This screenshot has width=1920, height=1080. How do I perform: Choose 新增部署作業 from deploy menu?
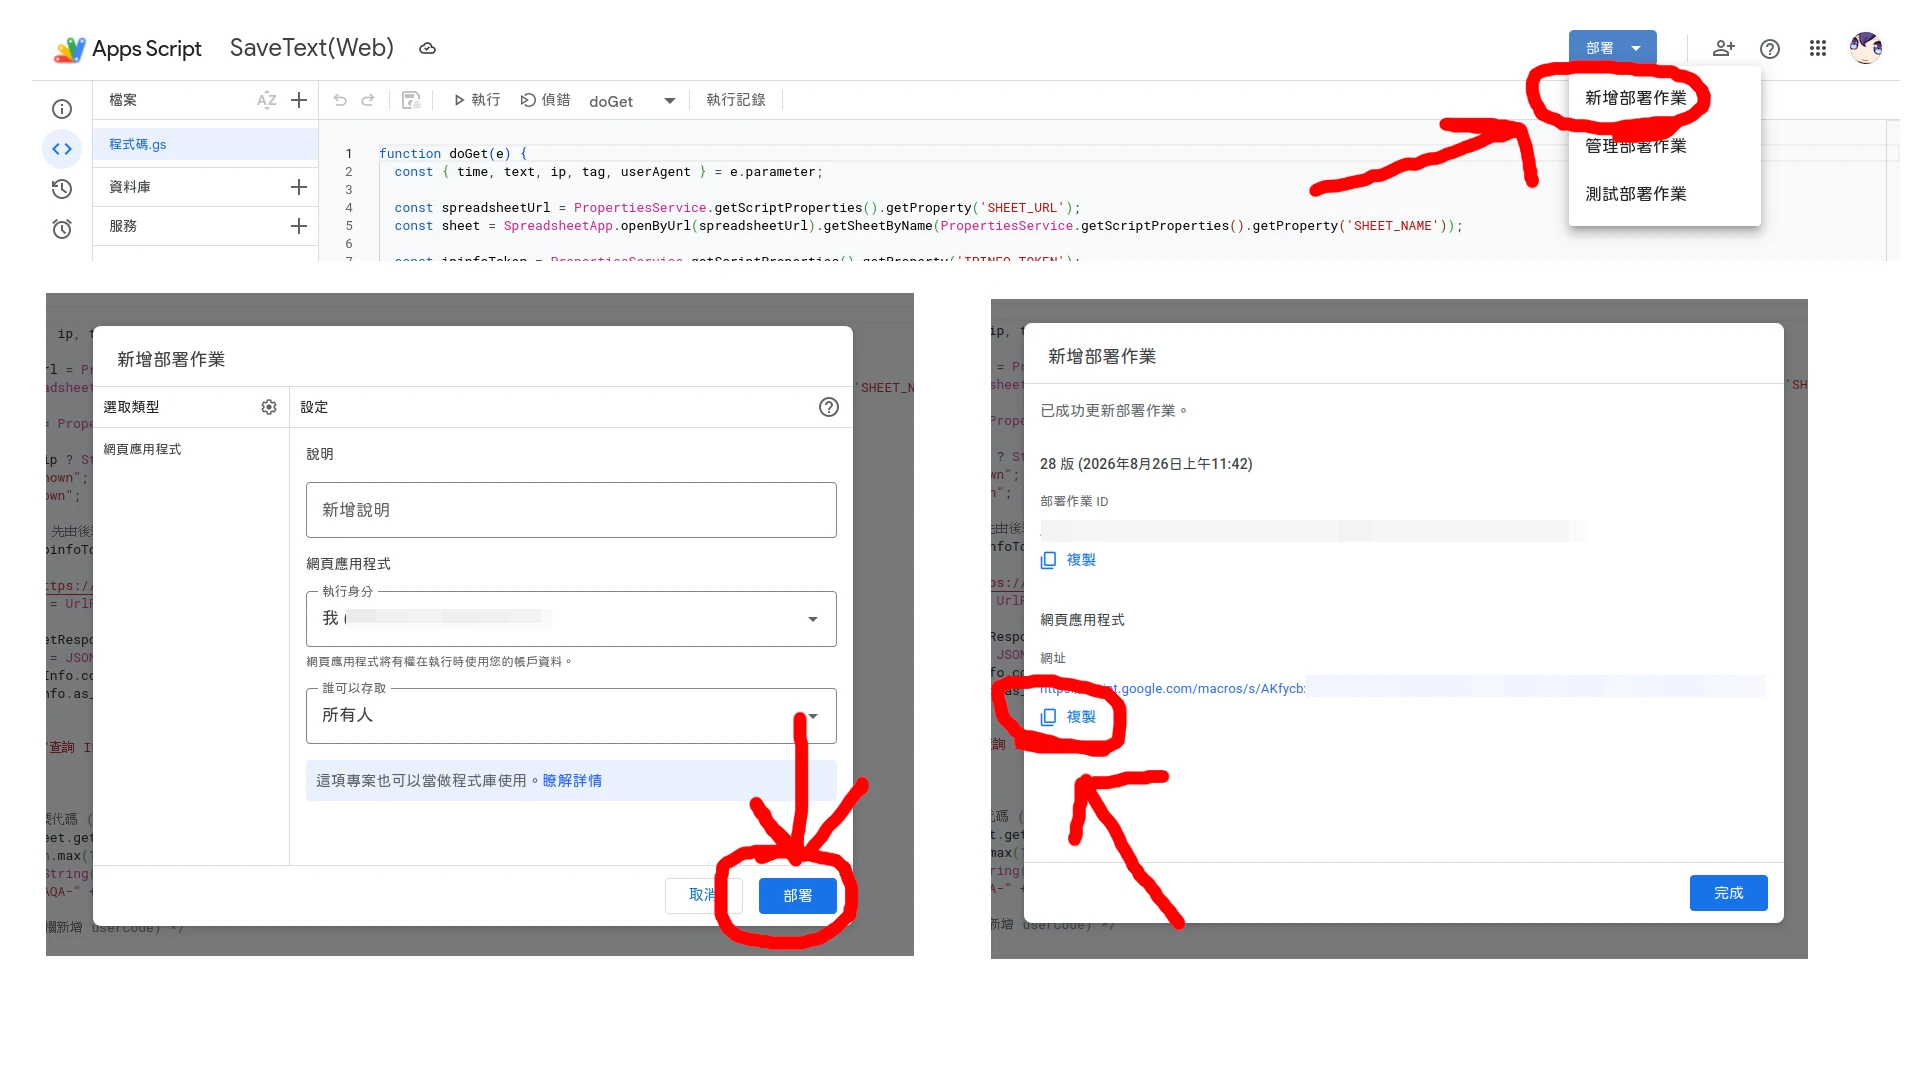tap(1664, 98)
